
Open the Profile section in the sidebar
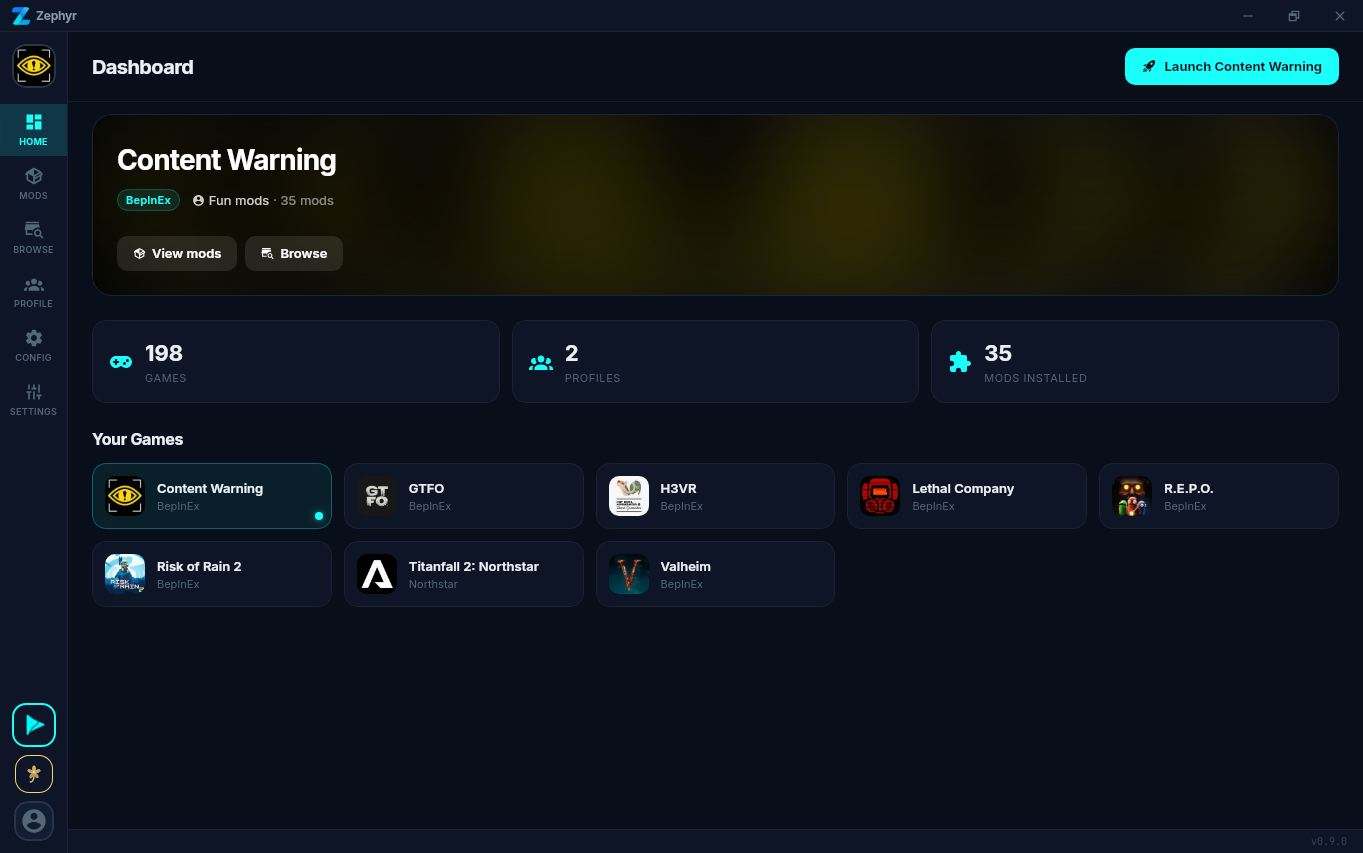[x=33, y=291]
